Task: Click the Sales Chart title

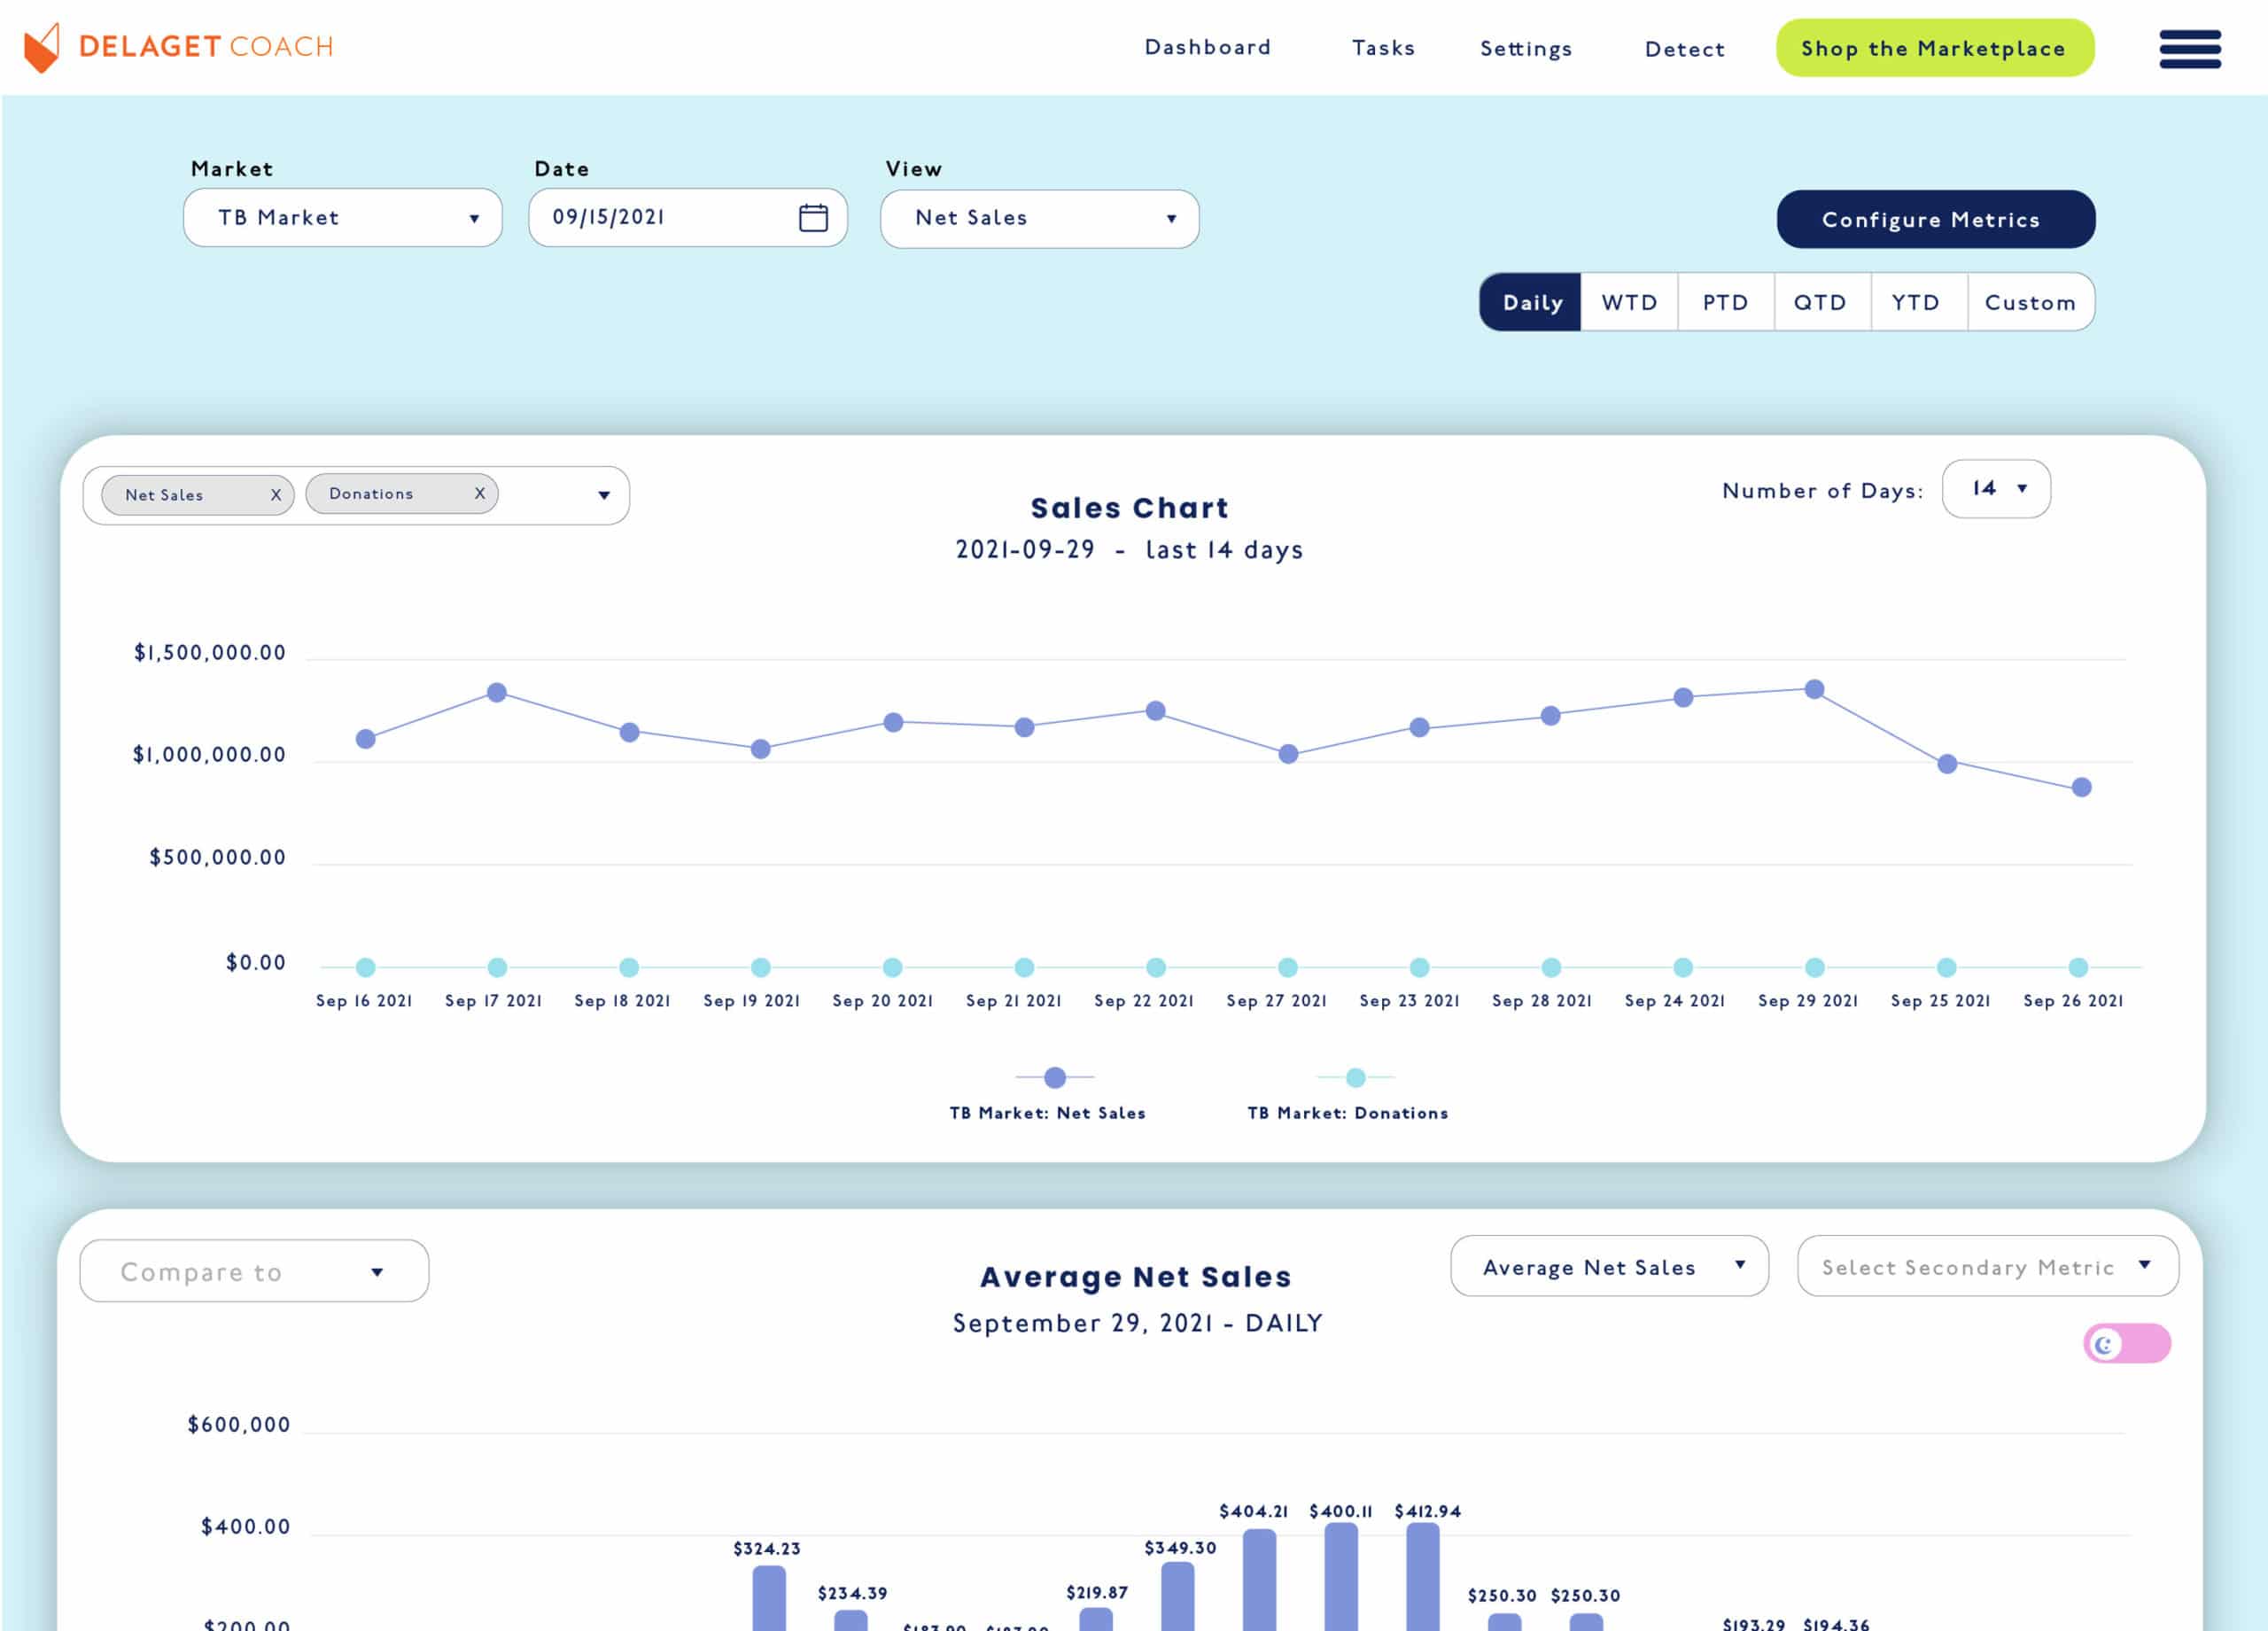Action: 1130,508
